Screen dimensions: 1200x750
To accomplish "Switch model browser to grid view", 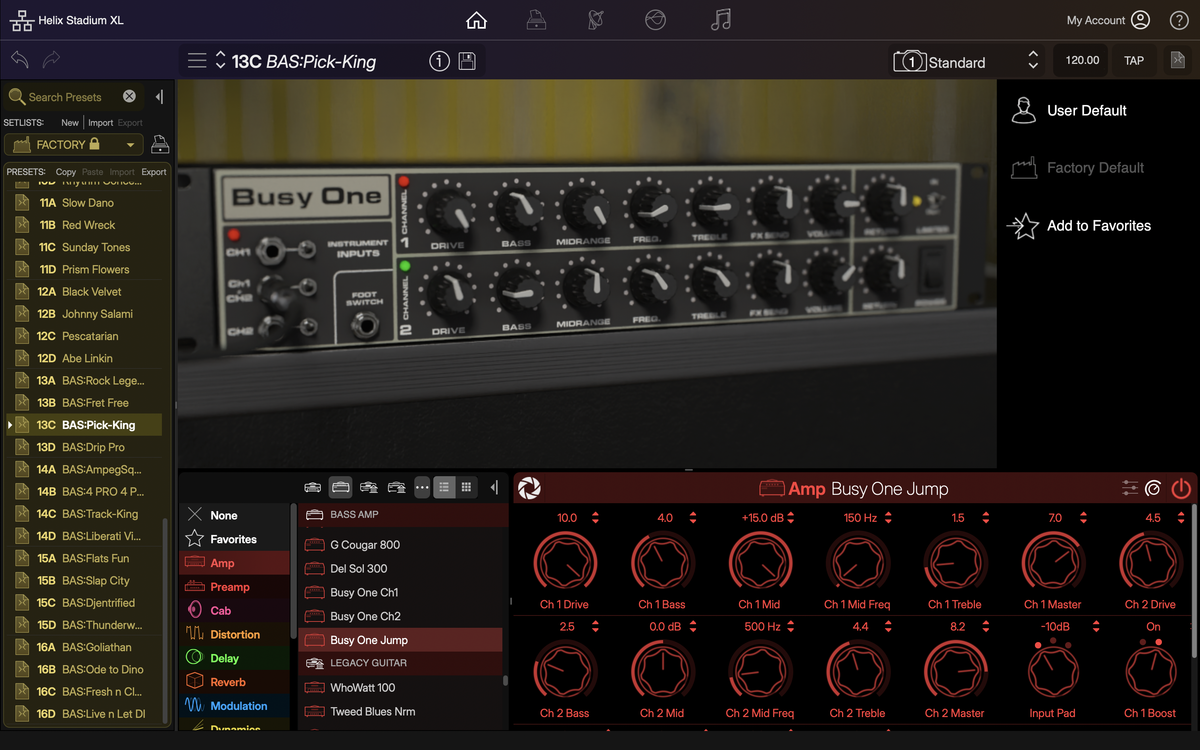I will 466,487.
